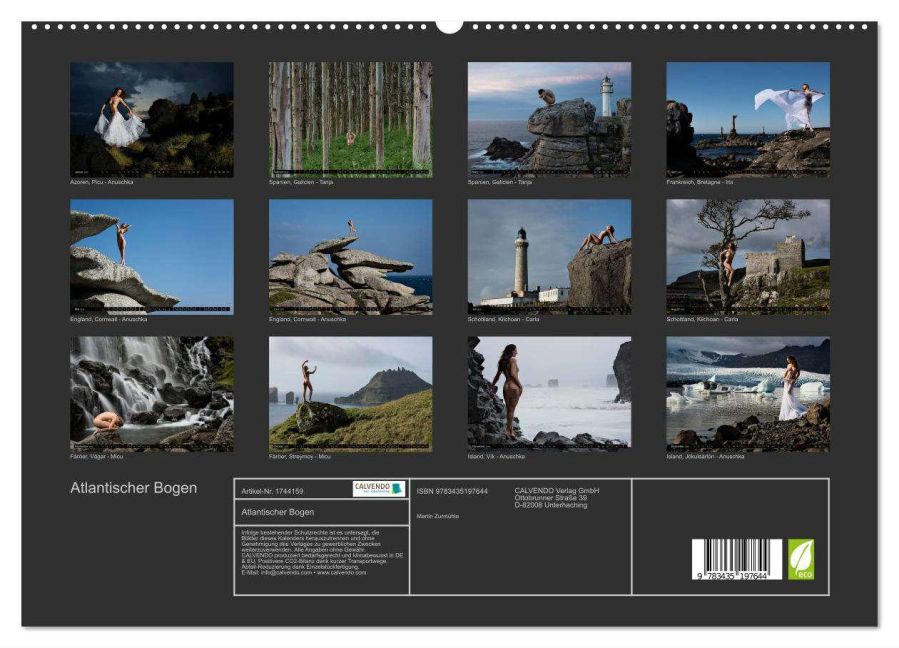Screen dimensions: 899x648
Task: Select the Schottland castle ruin and tree thumbnail
Action: 748,256
